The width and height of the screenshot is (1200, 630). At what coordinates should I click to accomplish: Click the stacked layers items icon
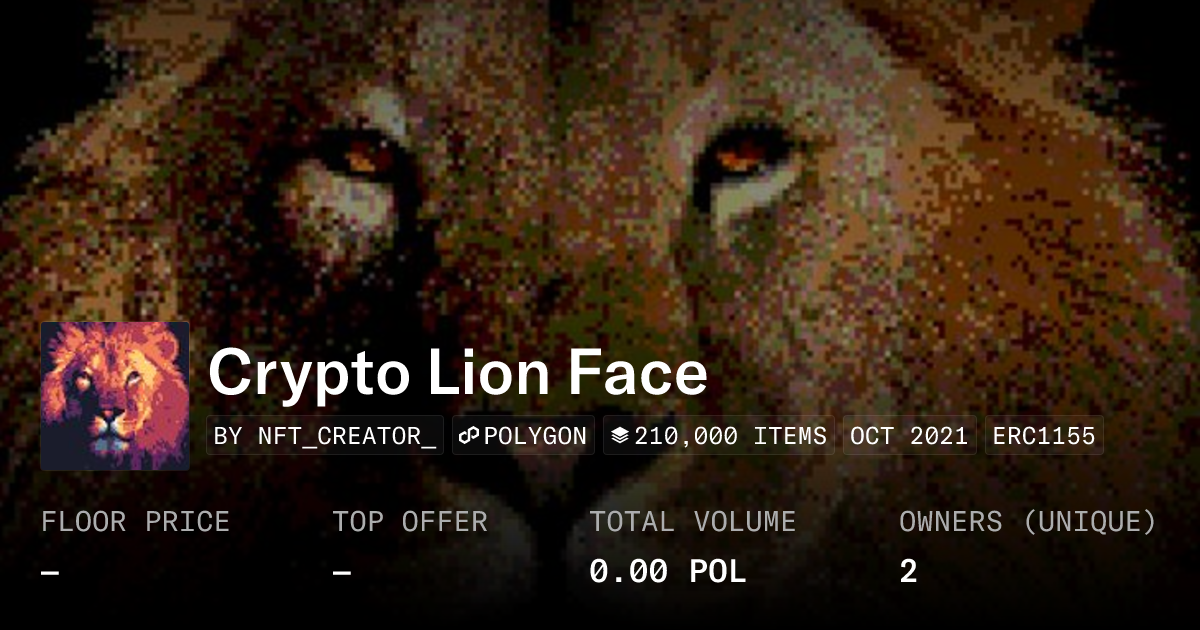click(x=620, y=436)
